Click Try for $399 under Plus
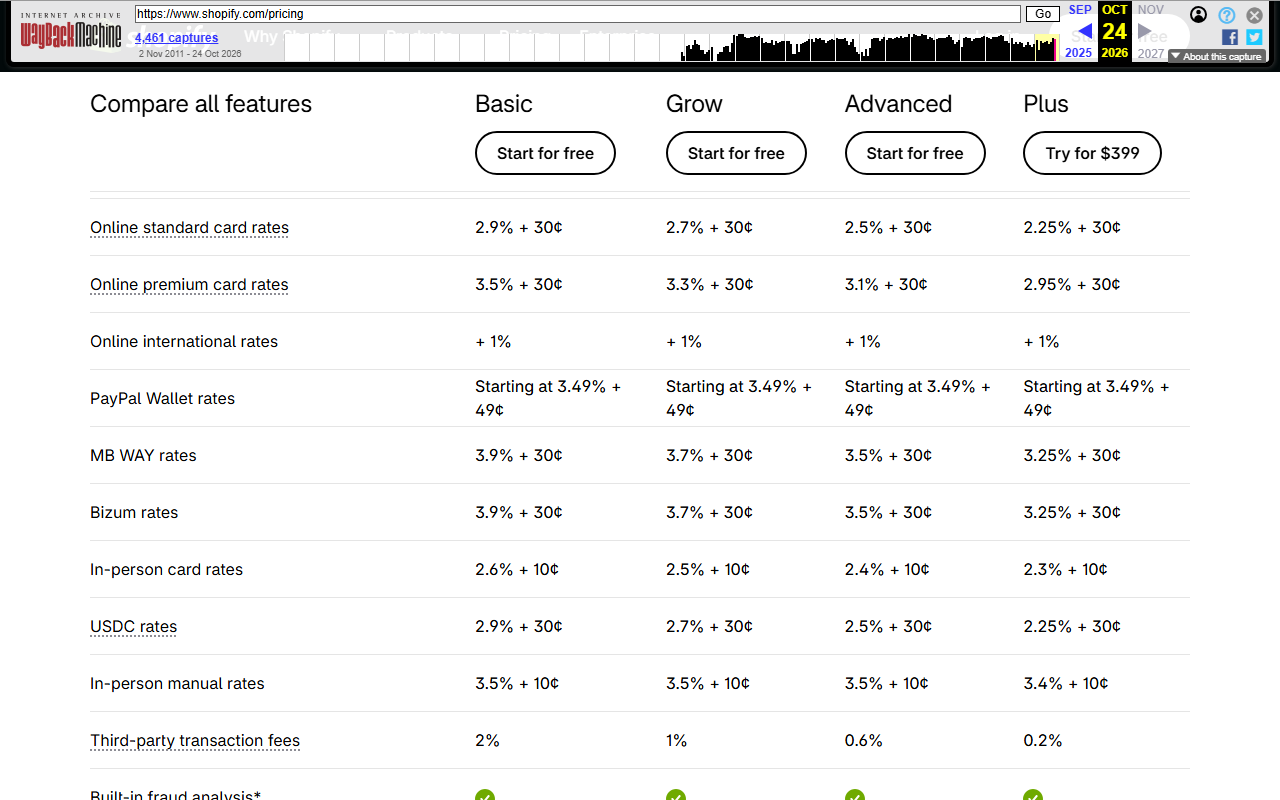Viewport: 1280px width, 800px height. (x=1092, y=153)
